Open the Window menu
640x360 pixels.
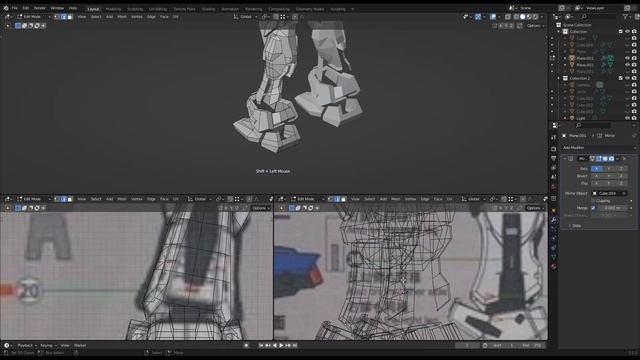point(57,8)
